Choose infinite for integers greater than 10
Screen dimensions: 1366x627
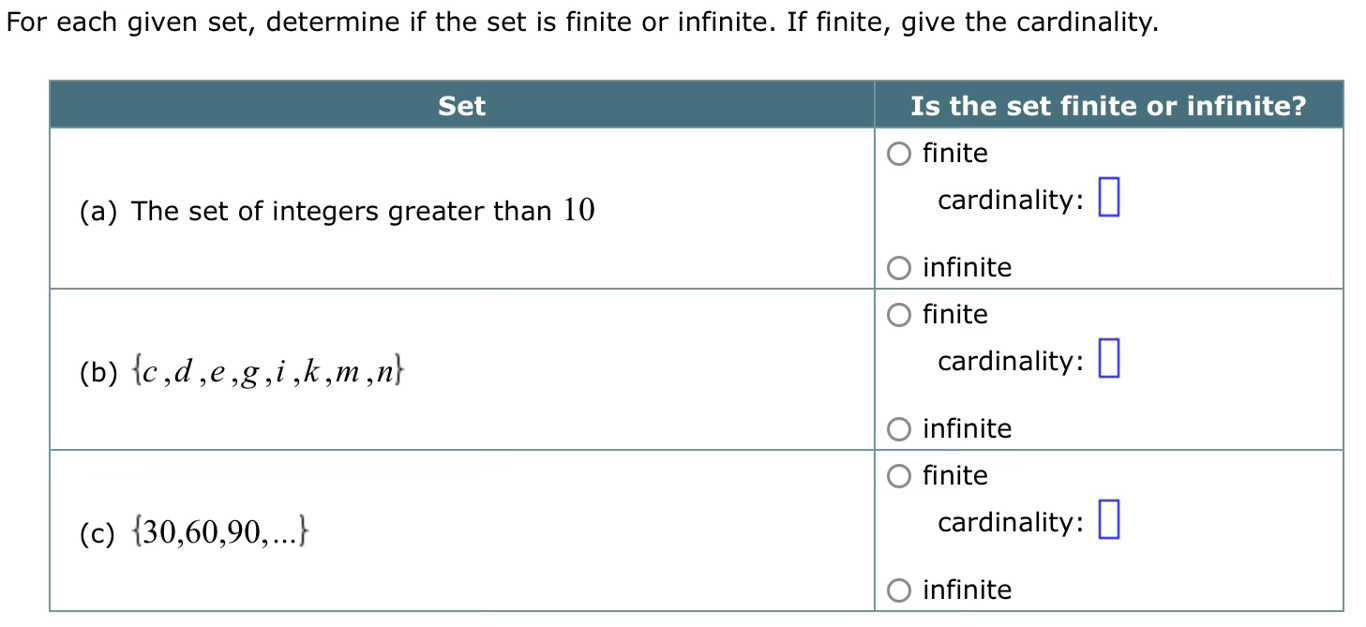899,268
